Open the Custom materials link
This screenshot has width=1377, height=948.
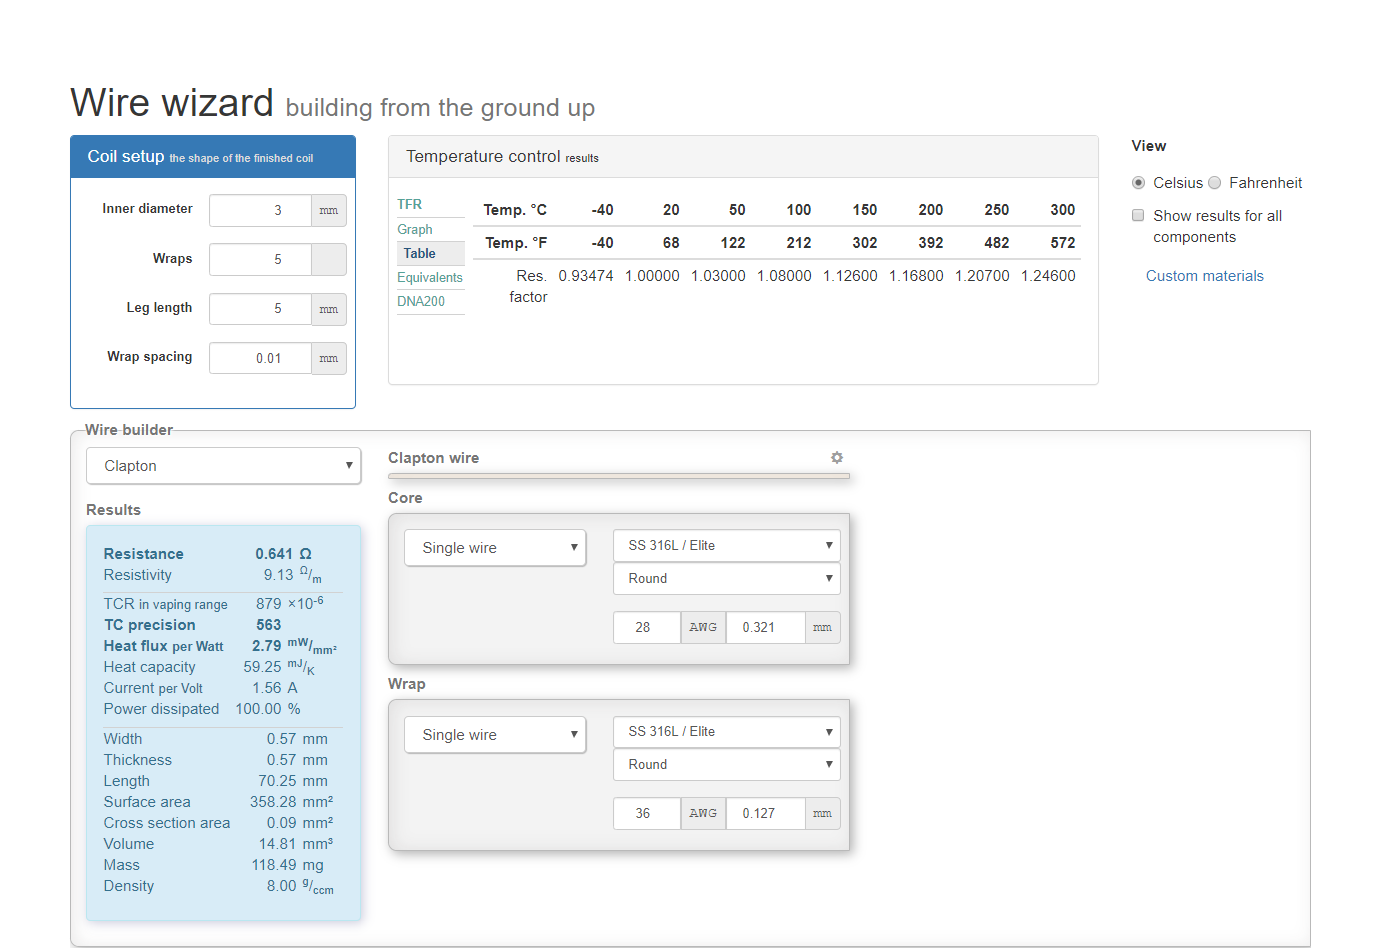click(1204, 276)
